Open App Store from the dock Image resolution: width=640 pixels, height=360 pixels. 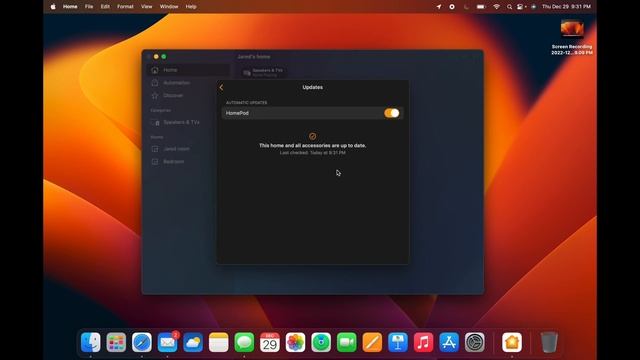click(449, 342)
